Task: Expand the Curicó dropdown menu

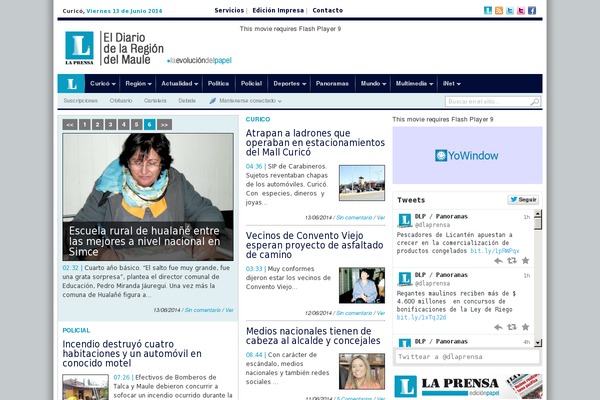Action: [x=103, y=83]
